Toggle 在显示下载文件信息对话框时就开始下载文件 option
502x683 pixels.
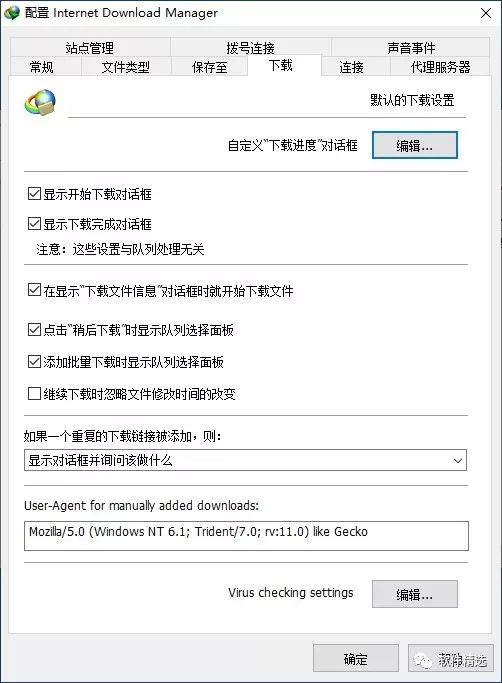34,290
